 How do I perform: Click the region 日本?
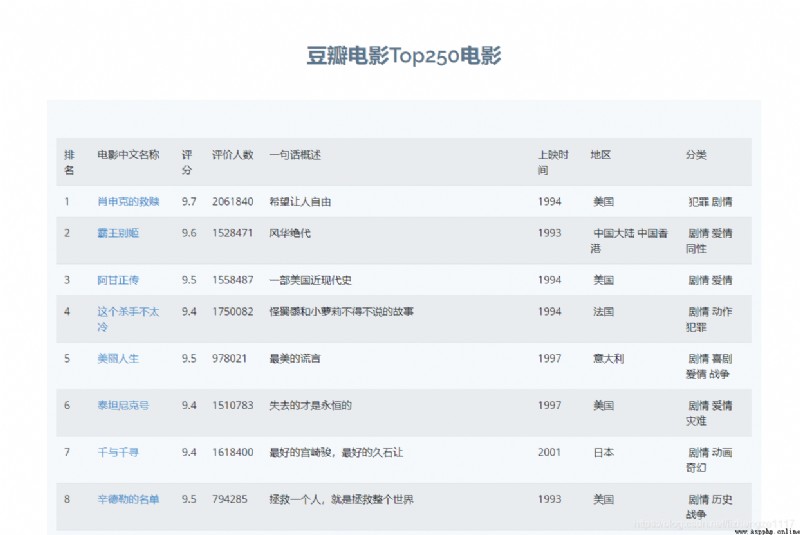tap(604, 452)
